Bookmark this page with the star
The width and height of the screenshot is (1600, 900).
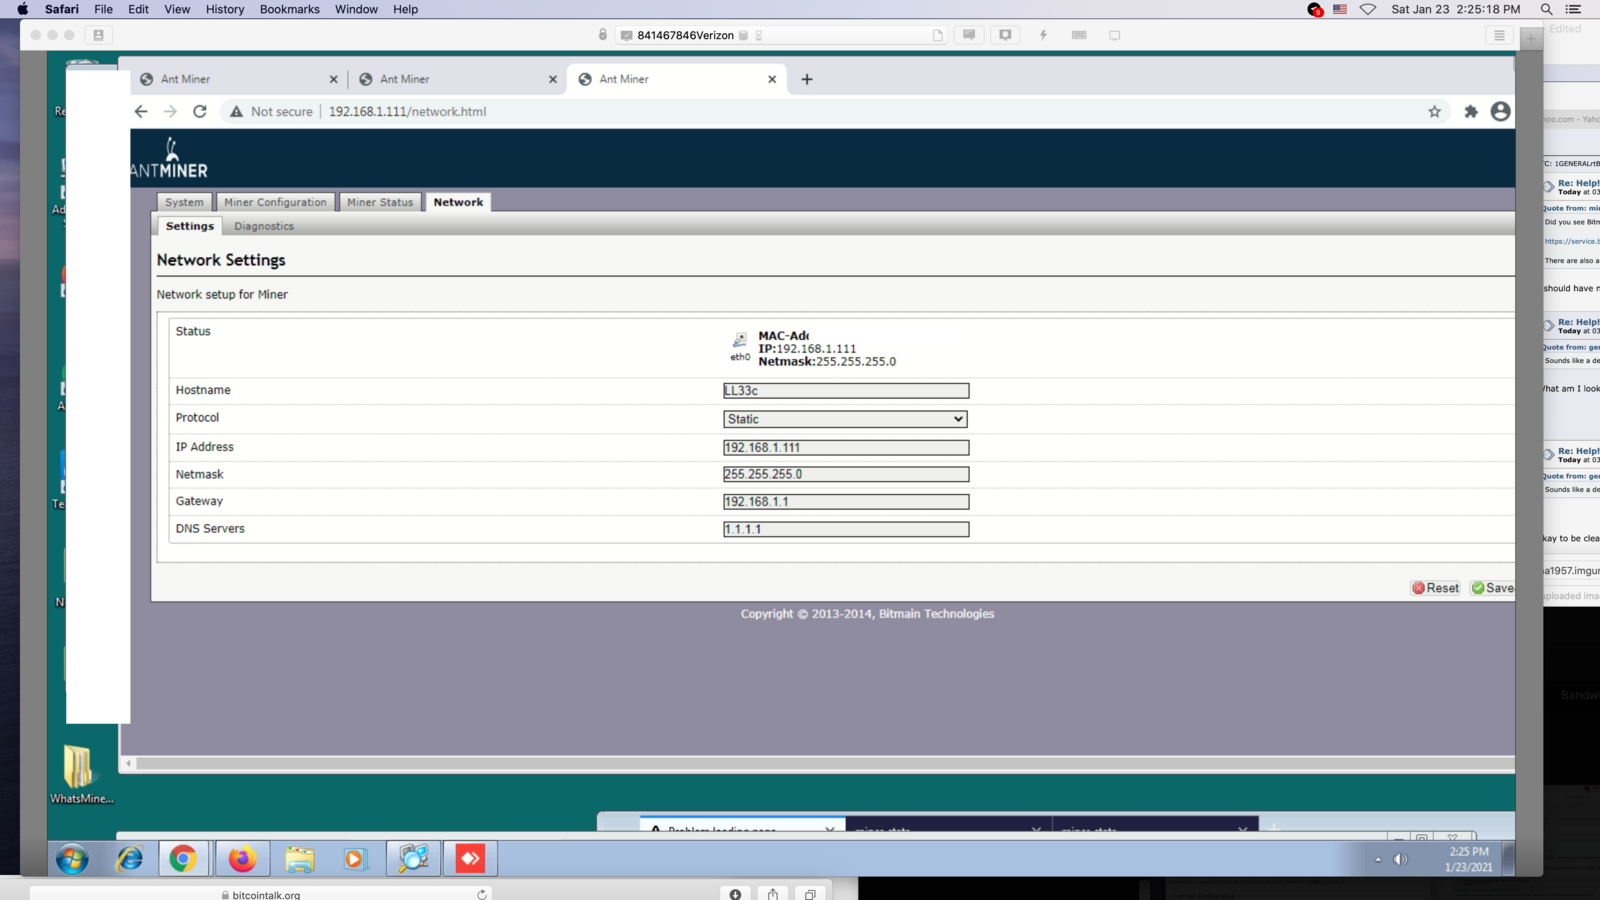1434,111
